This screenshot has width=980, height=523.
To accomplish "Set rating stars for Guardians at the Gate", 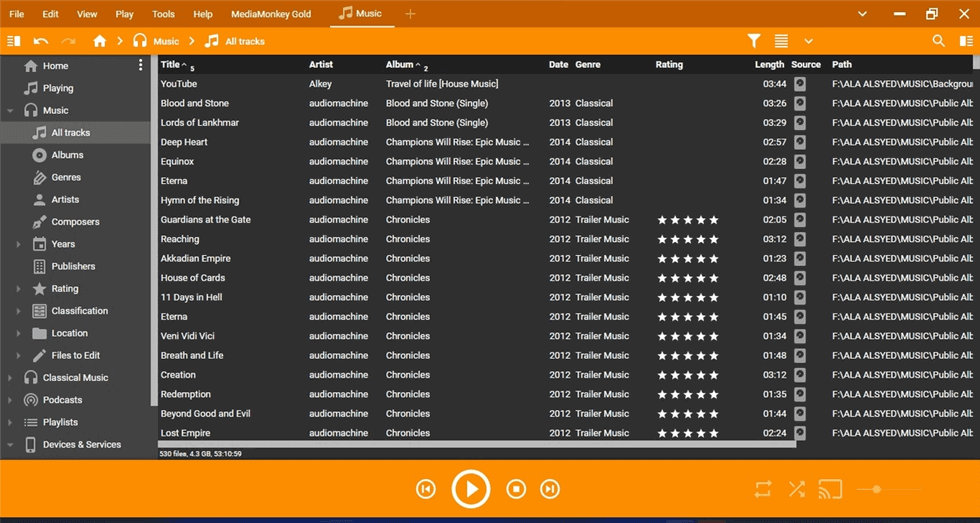I will click(688, 220).
